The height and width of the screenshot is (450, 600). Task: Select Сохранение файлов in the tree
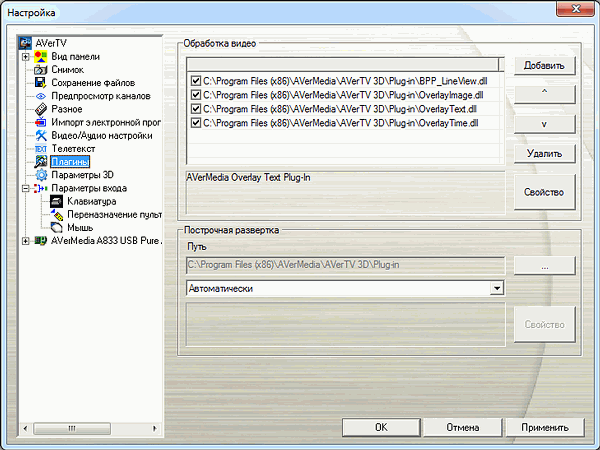pyautogui.click(x=93, y=83)
